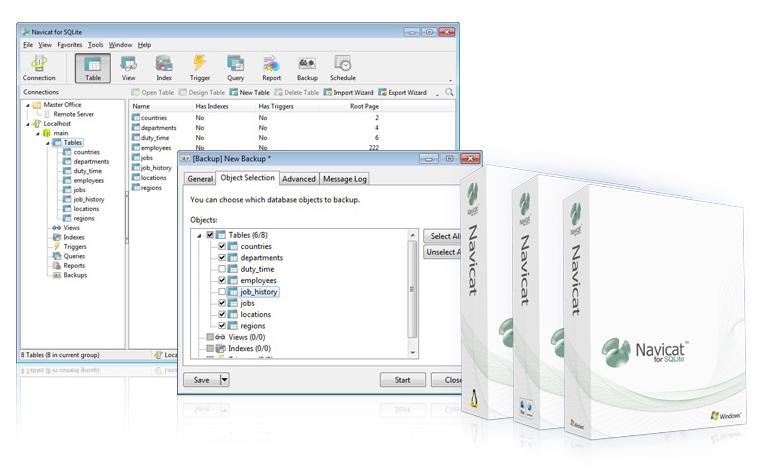Screen dimensions: 773x475
Task: Open the Backup toolbar icon
Action: coord(307,68)
